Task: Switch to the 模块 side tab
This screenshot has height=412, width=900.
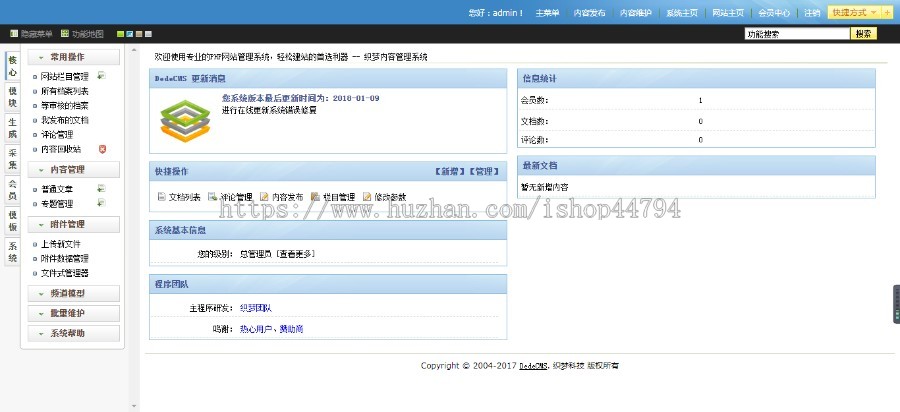Action: [13, 97]
